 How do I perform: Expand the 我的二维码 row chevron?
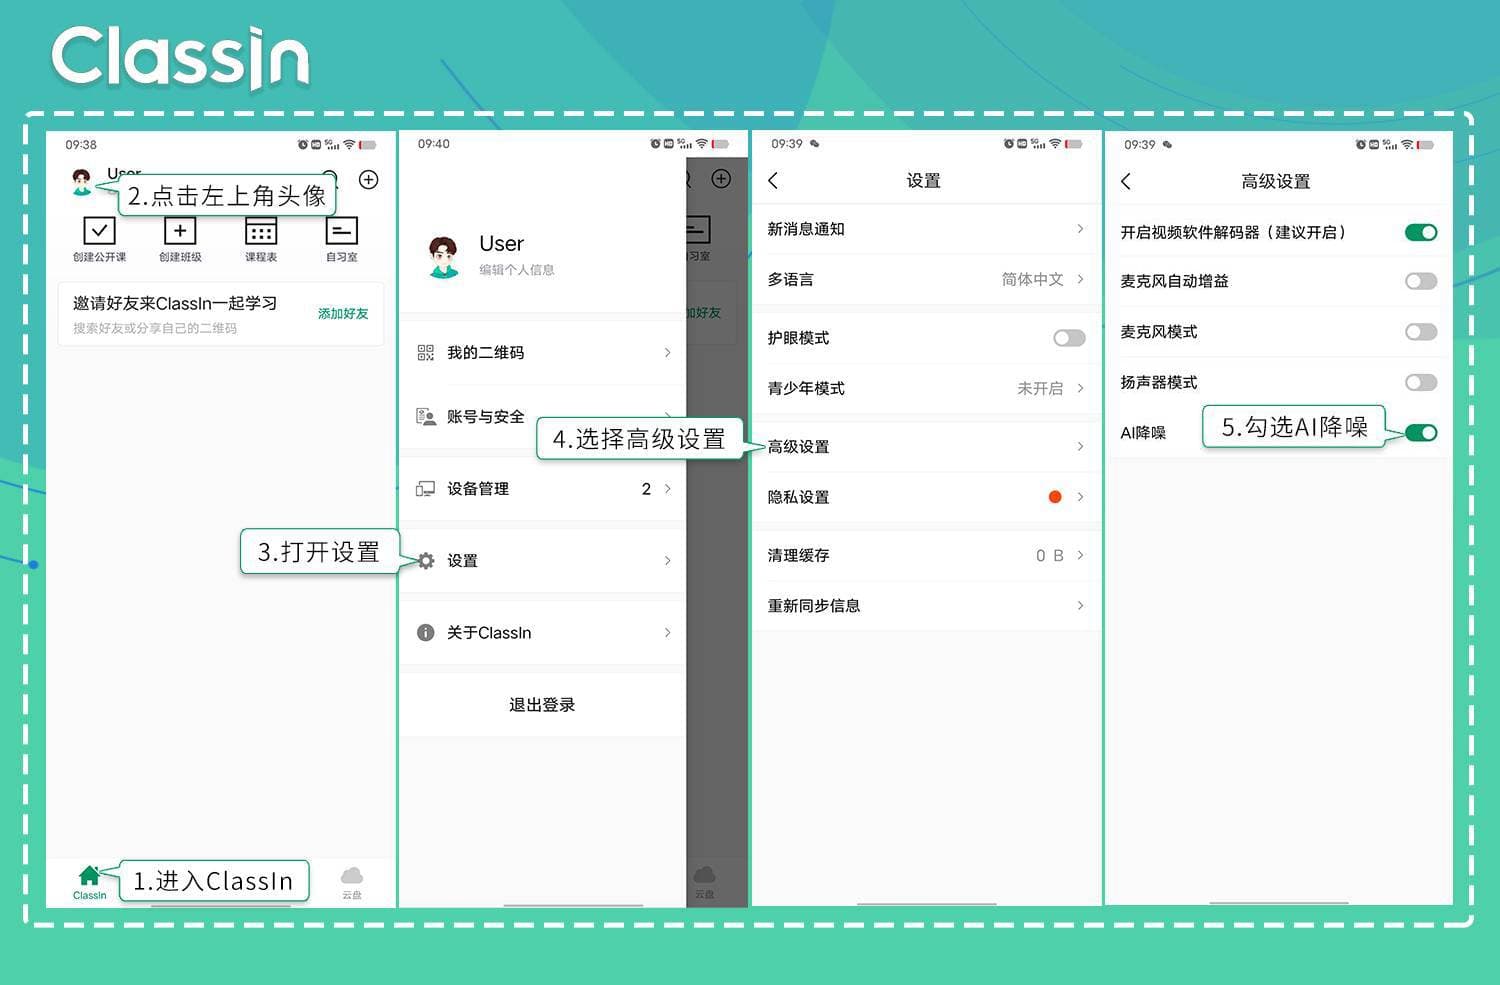pyautogui.click(x=668, y=352)
